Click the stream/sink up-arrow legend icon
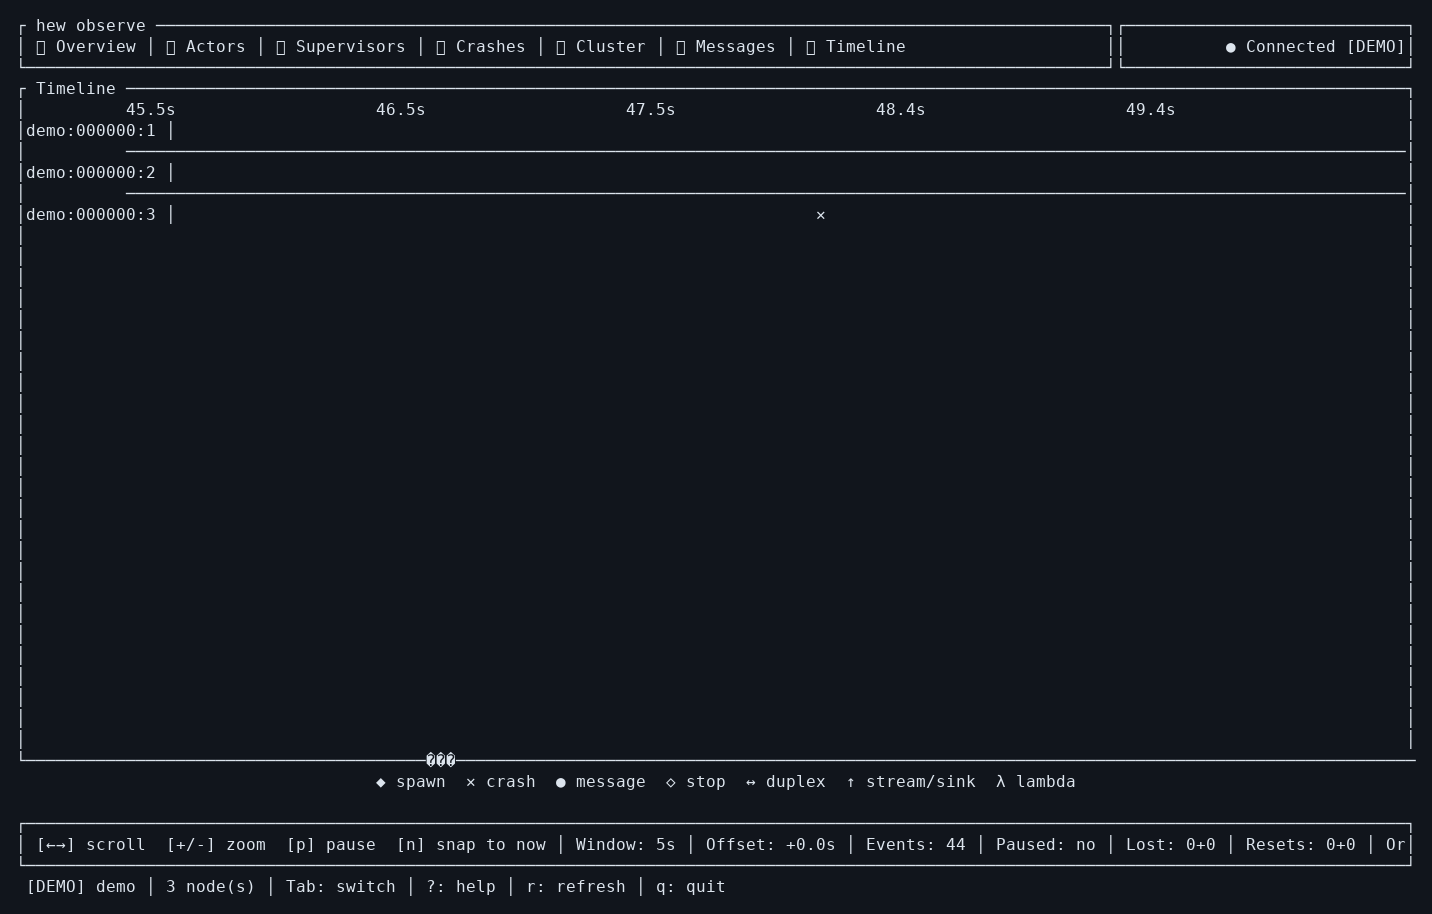 (x=851, y=782)
